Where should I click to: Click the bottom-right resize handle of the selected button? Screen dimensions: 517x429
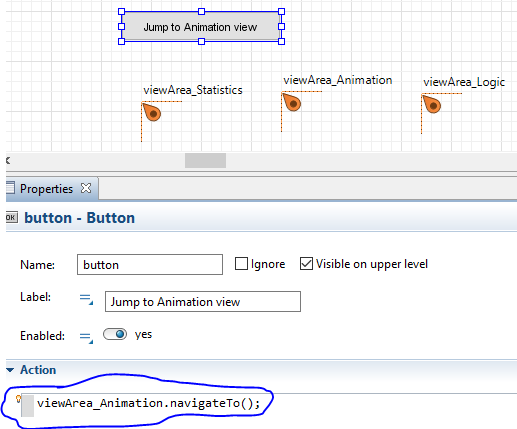coord(281,41)
